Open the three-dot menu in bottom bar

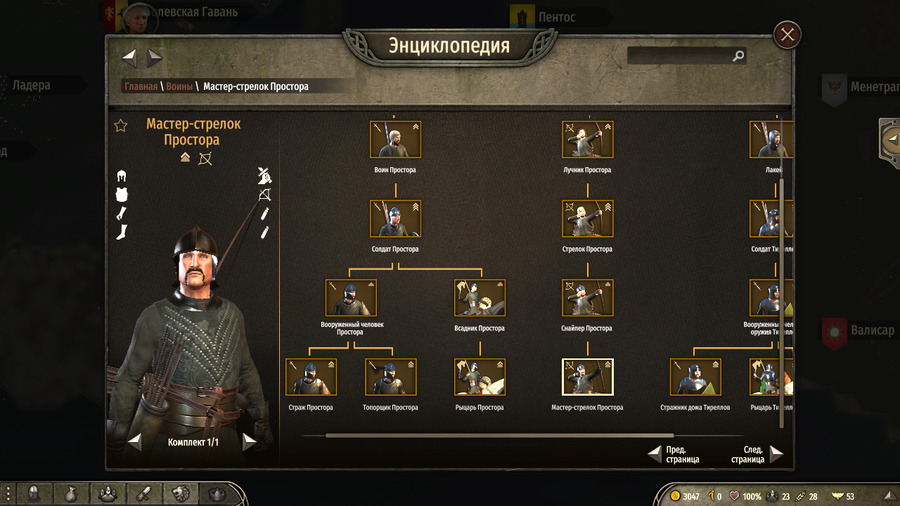(8, 494)
